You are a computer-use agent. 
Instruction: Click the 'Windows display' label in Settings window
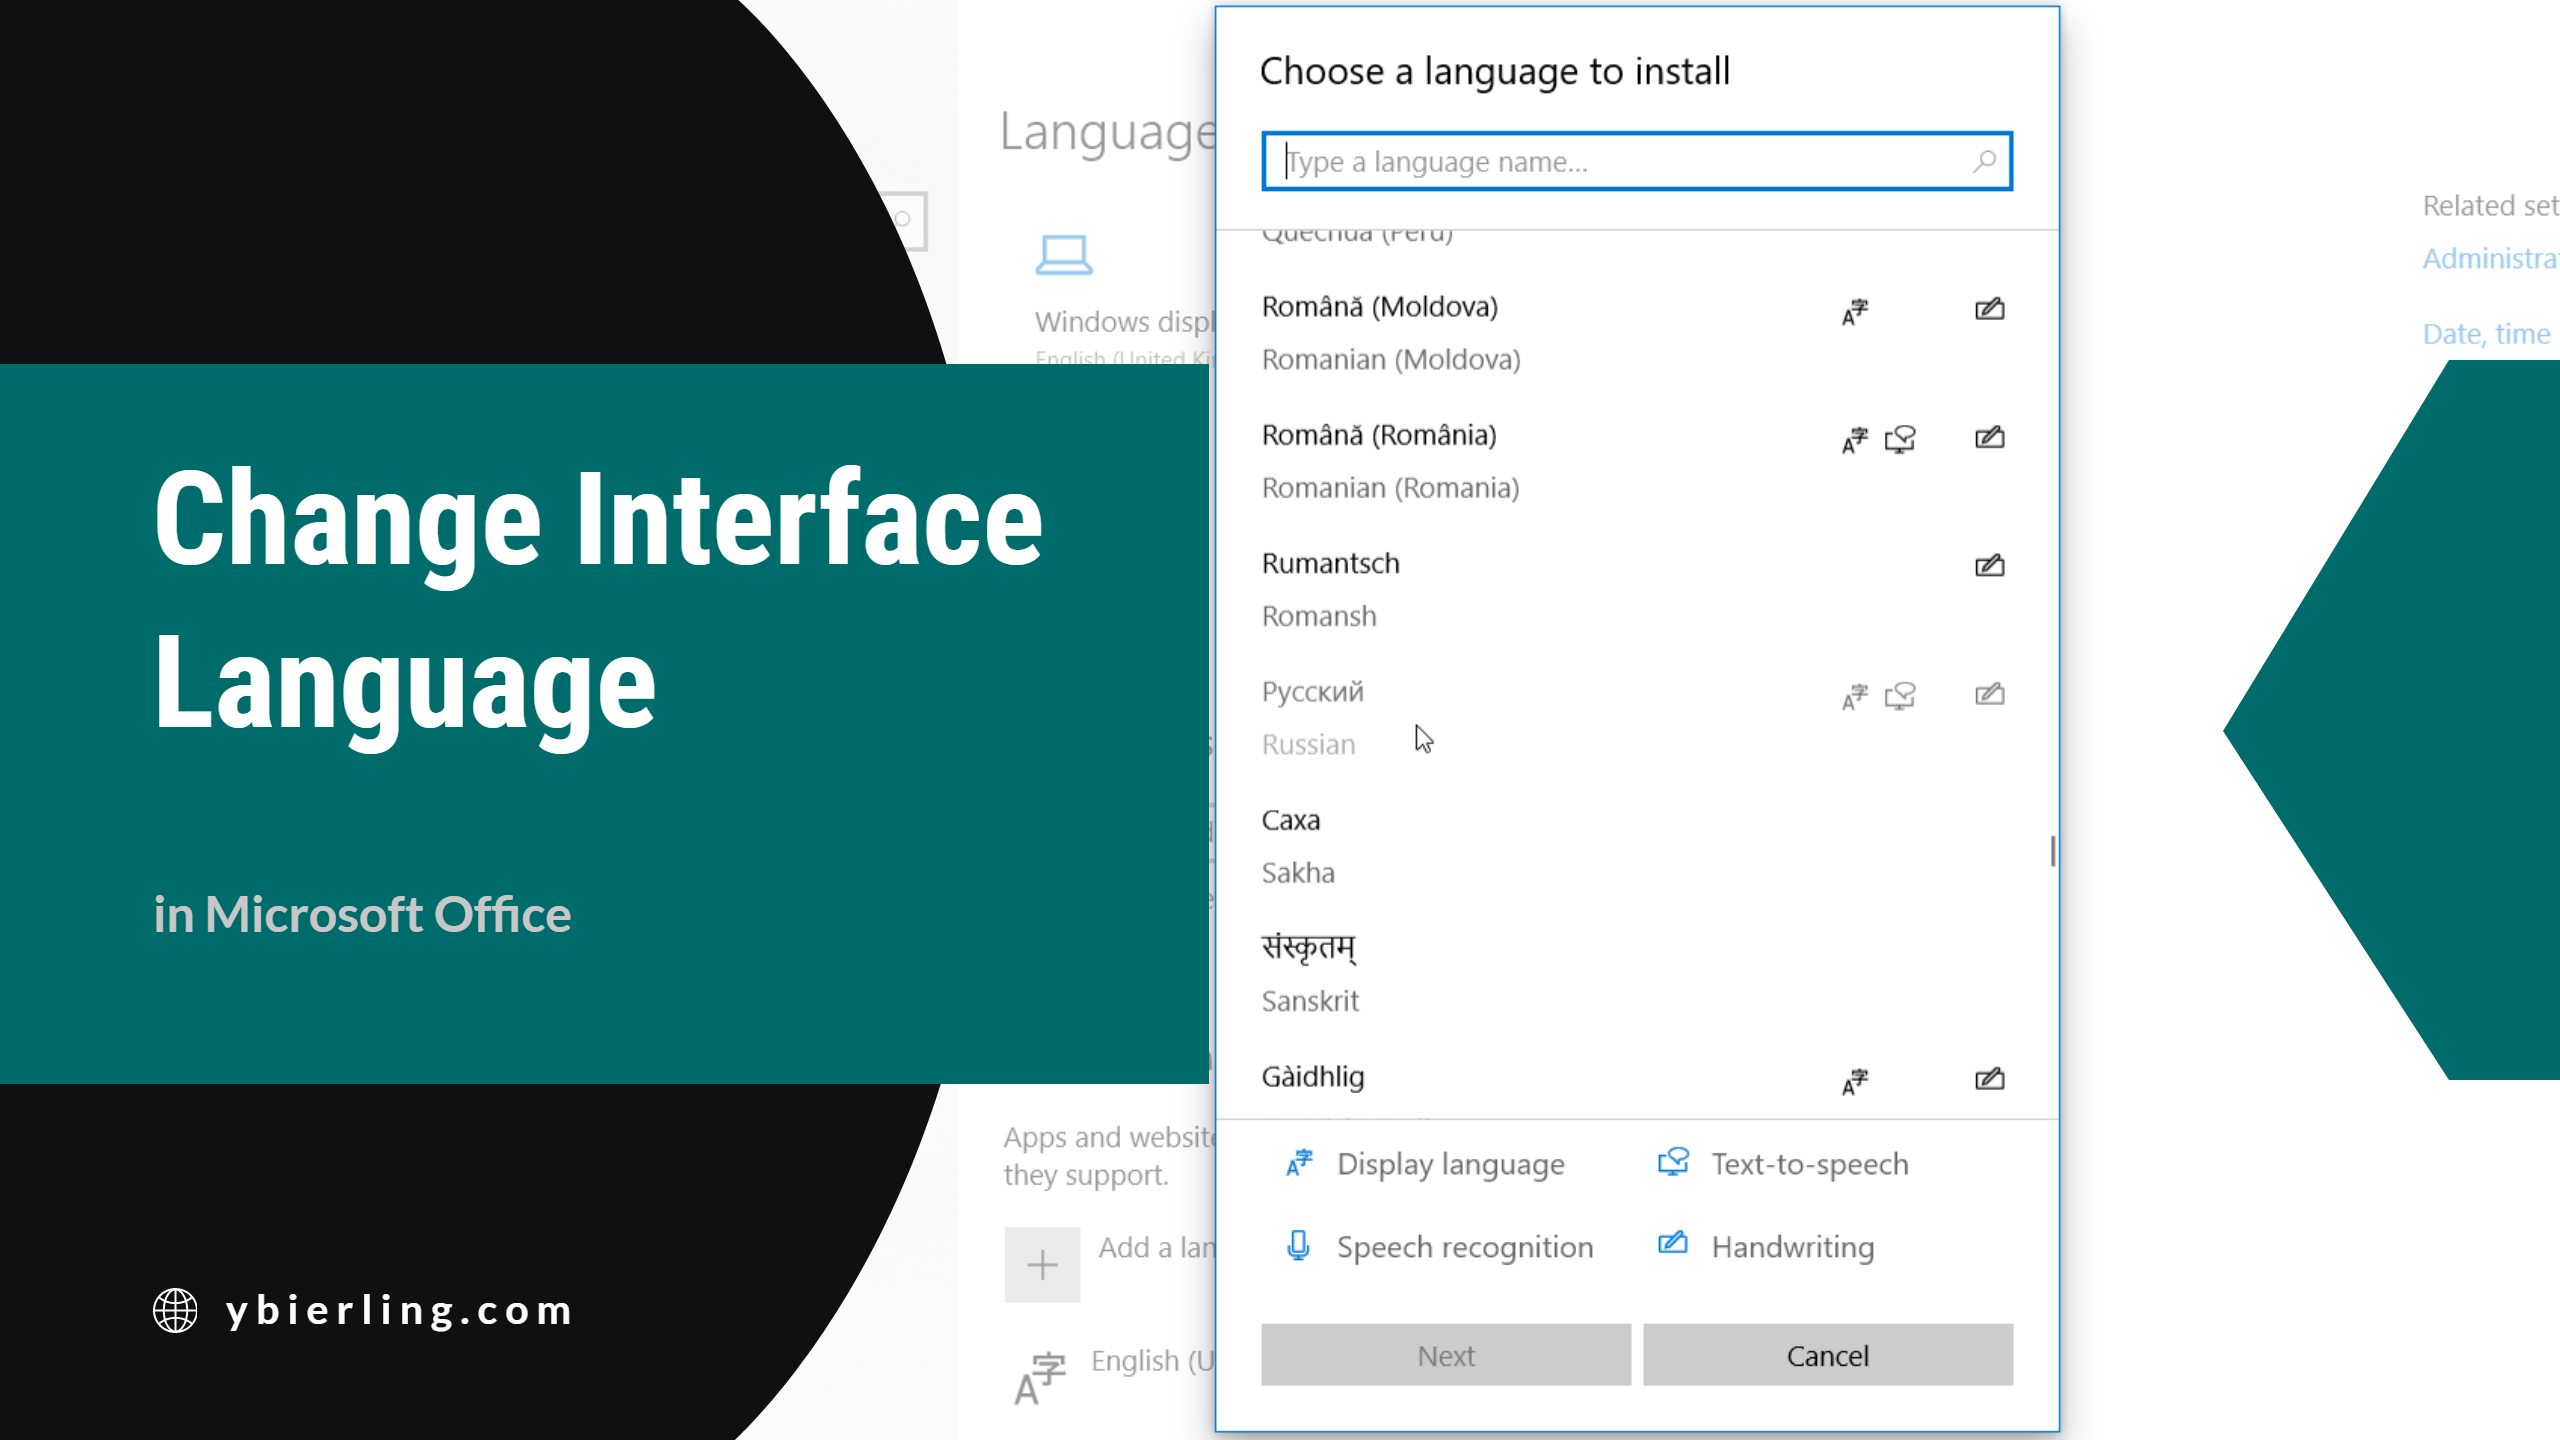point(1125,322)
